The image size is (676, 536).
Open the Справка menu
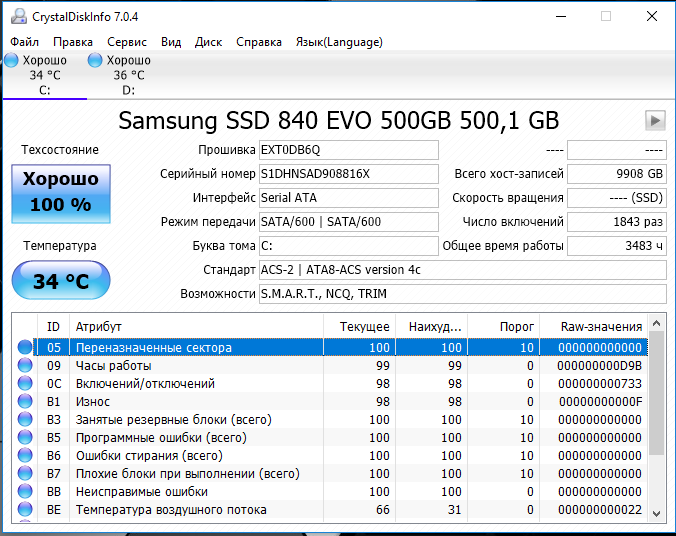click(259, 42)
